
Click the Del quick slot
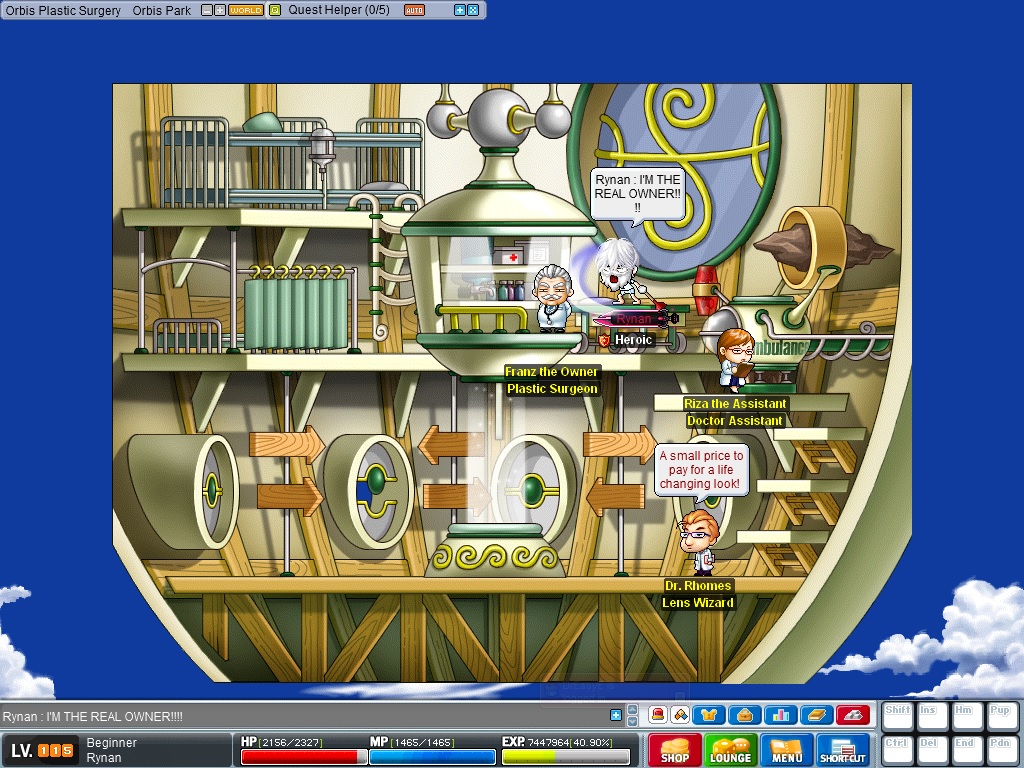click(x=932, y=751)
